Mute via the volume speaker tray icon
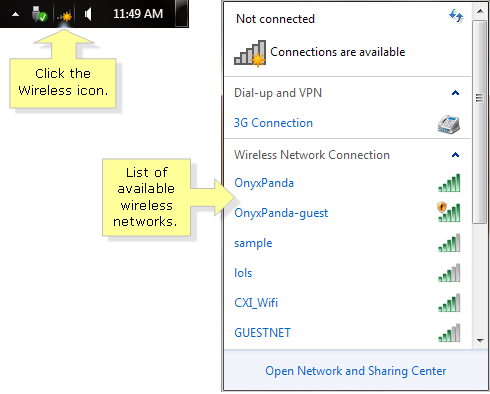Viewport: 490px width, 394px height. point(88,14)
